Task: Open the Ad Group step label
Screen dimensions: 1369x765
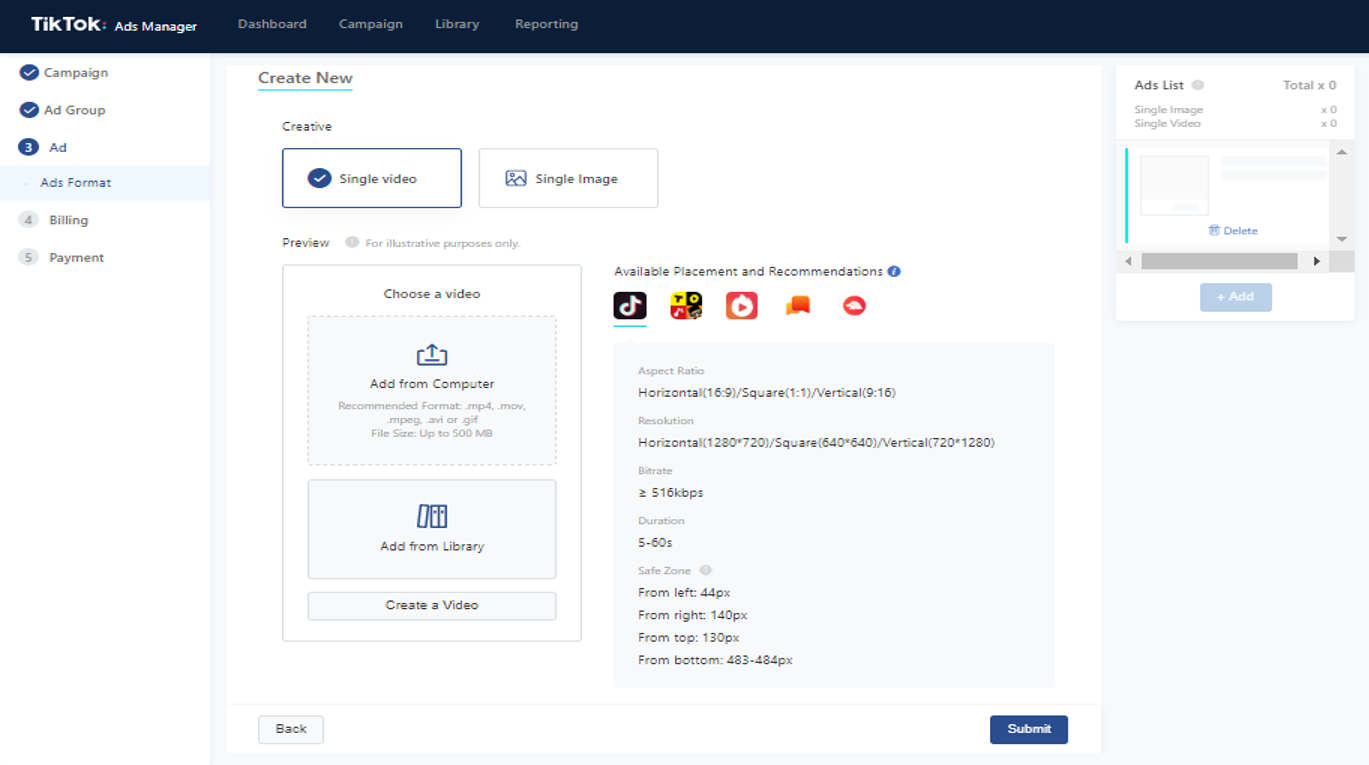Action: pyautogui.click(x=75, y=110)
